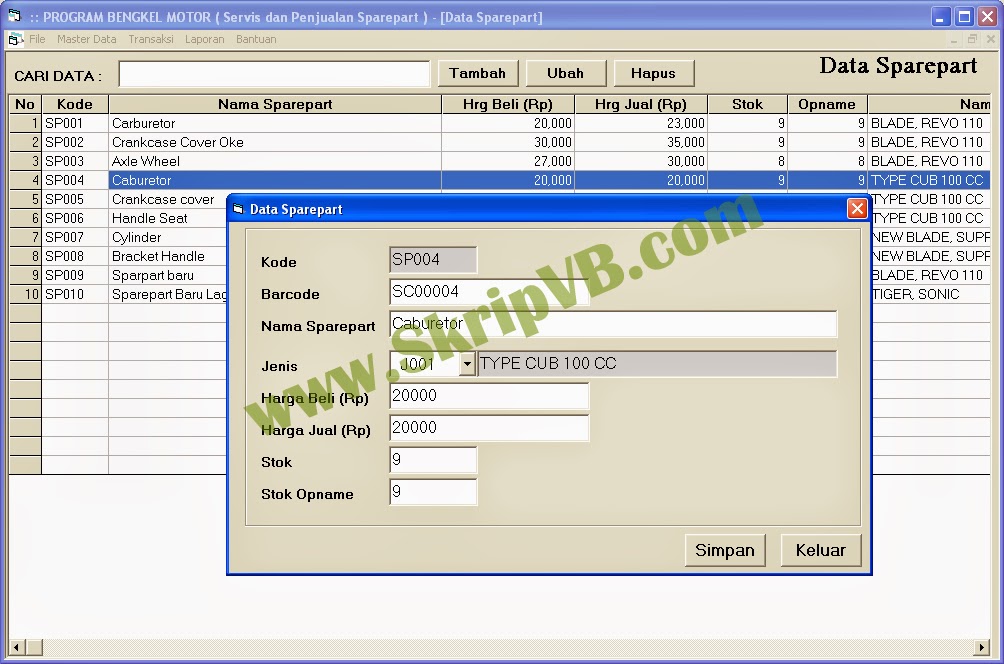Expand the Jenis J001 dropdown arrow
Screen dimensions: 1004x664
[x=467, y=364]
